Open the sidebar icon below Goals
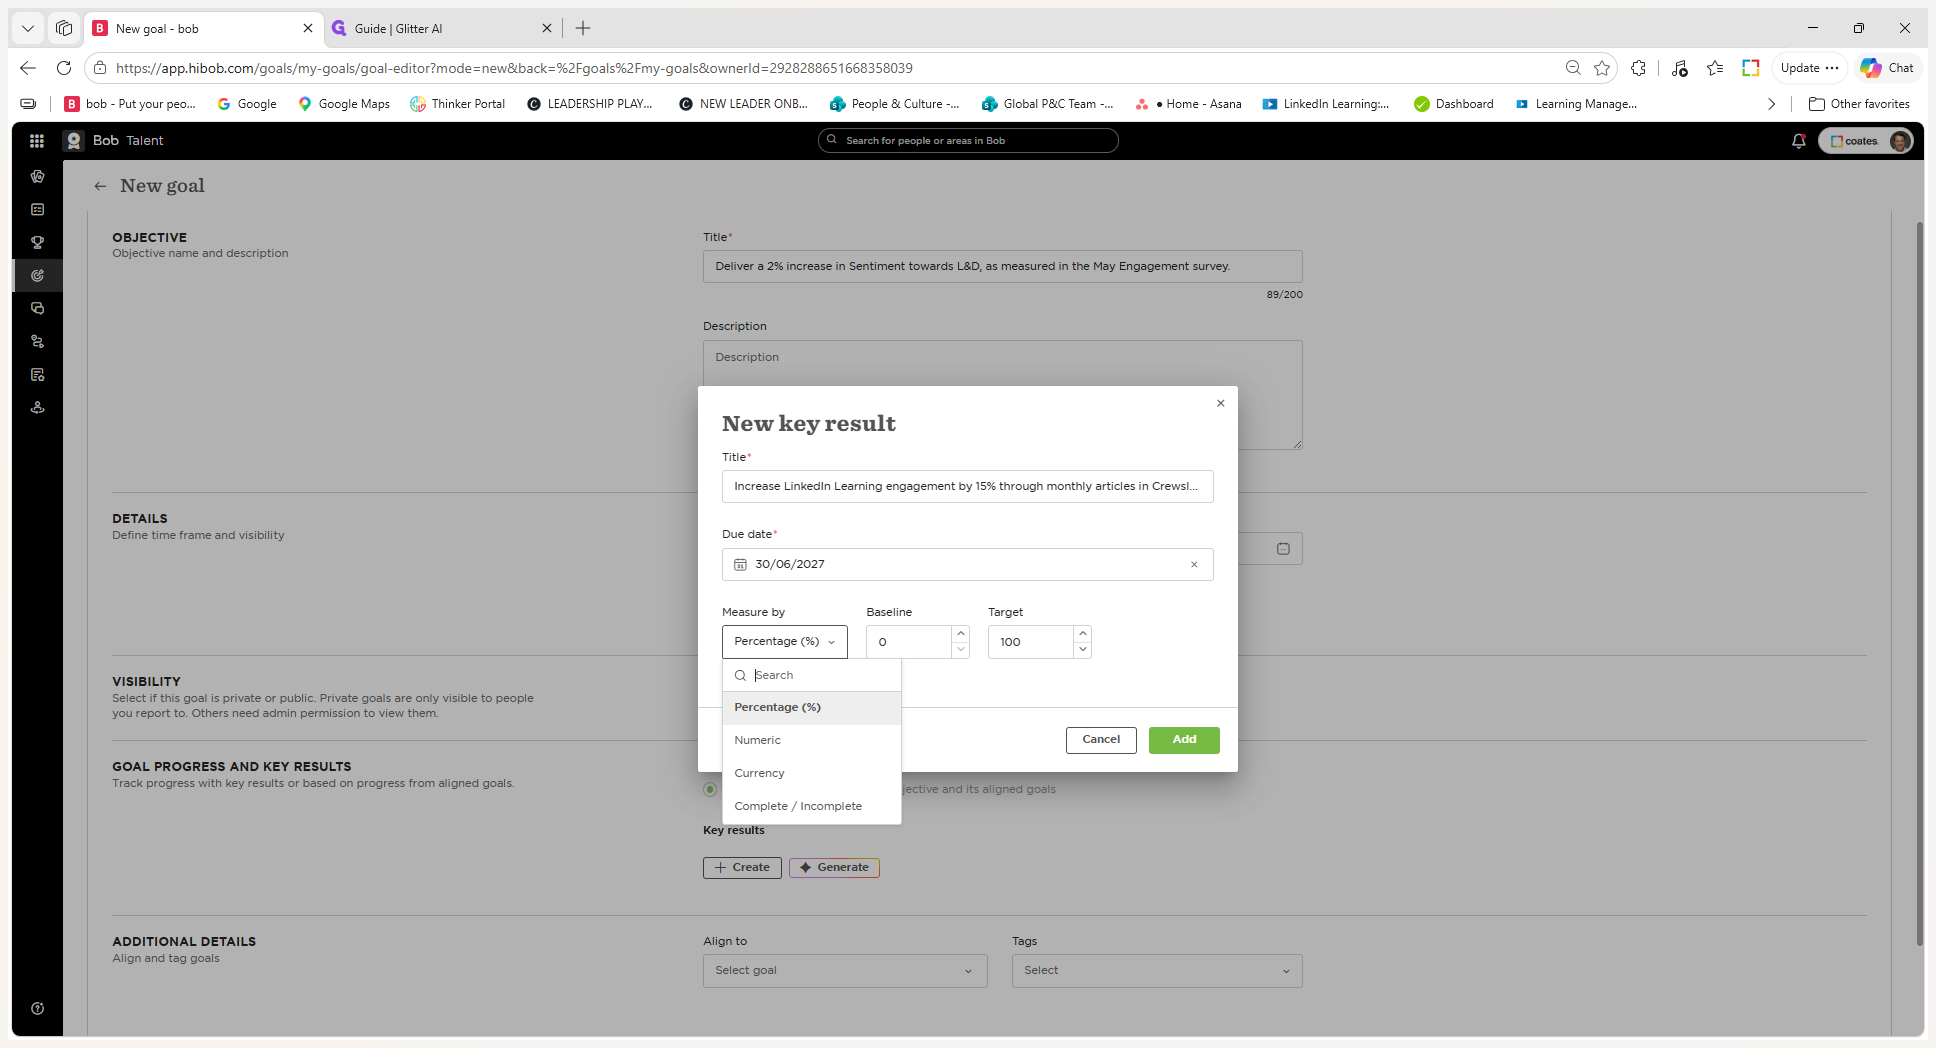Image resolution: width=1936 pixels, height=1048 pixels. [38, 308]
